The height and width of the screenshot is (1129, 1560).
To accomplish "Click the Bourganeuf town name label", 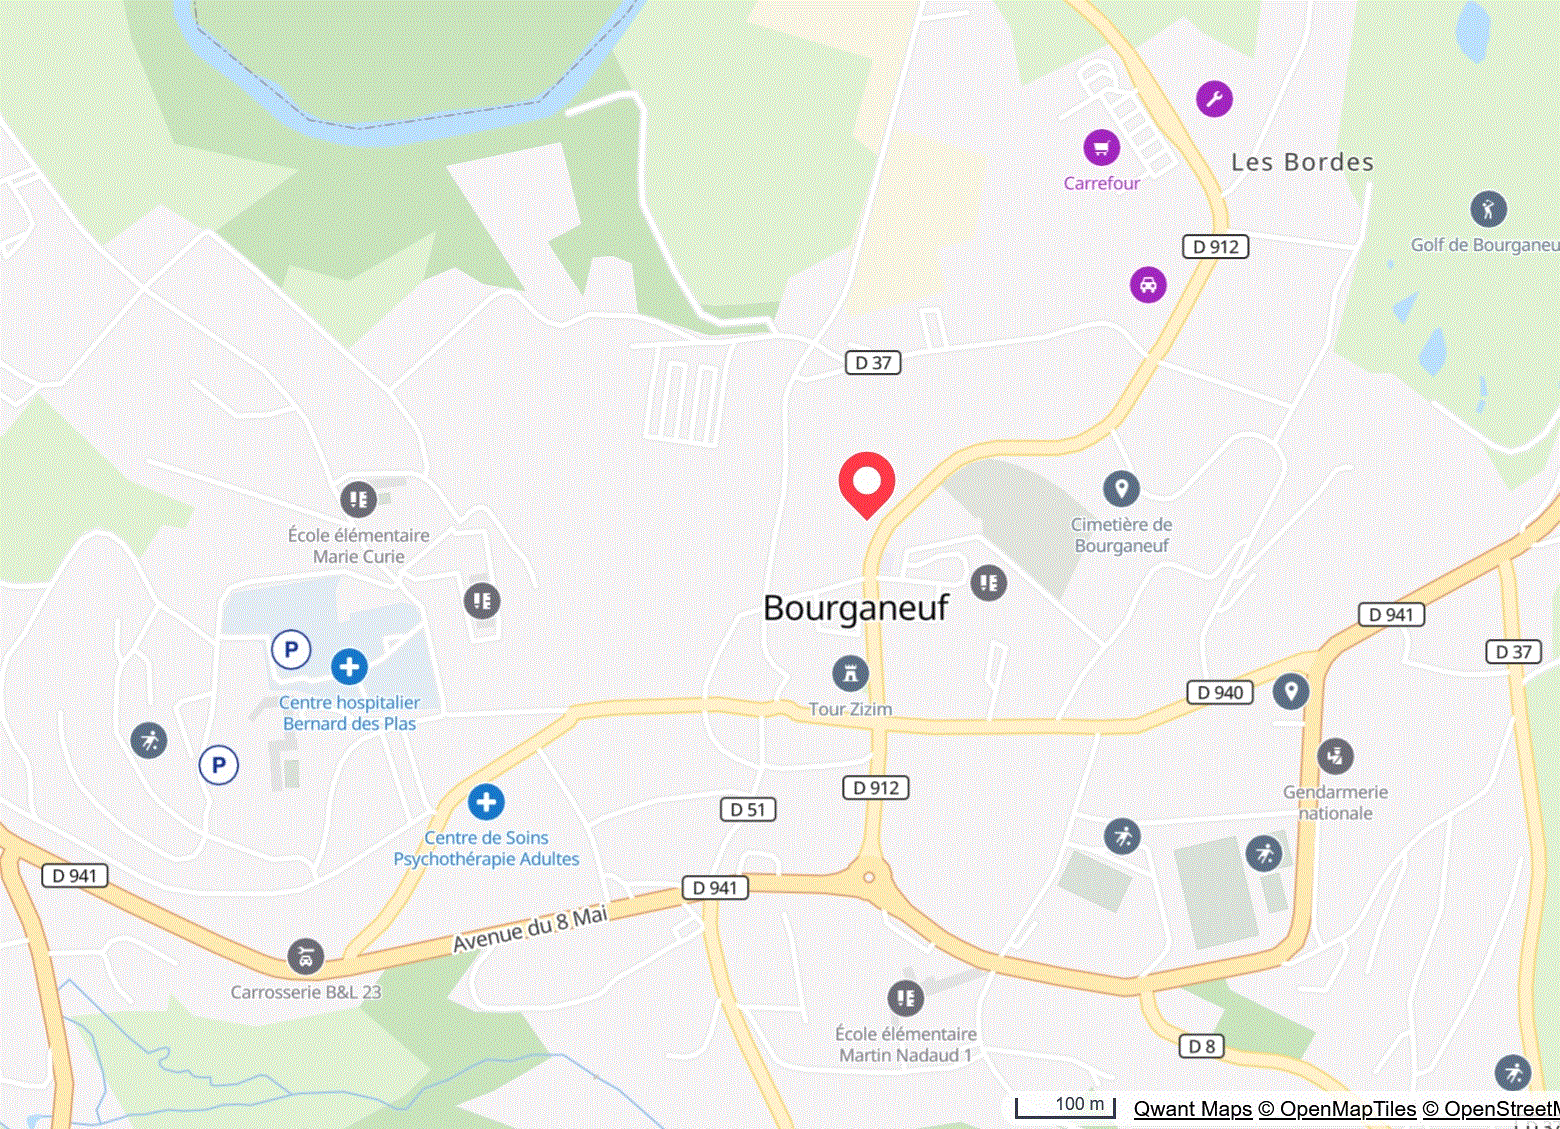I will tap(855, 608).
